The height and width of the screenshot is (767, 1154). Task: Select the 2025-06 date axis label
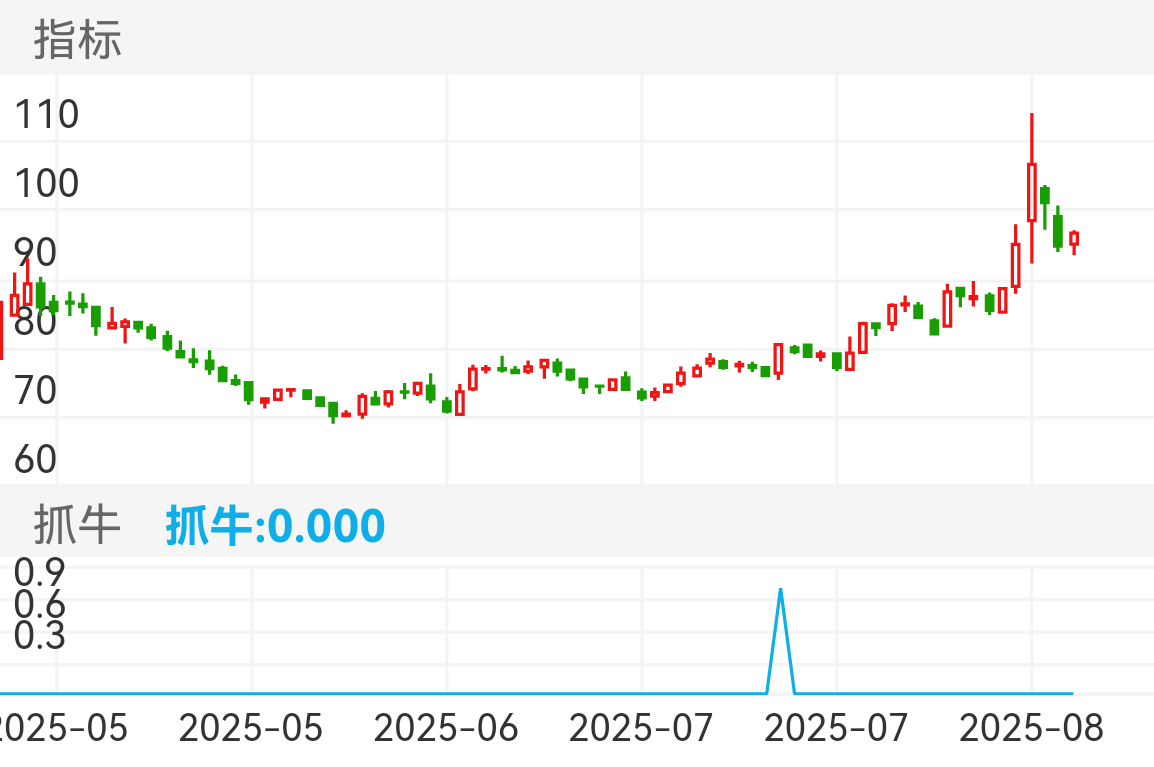[446, 728]
